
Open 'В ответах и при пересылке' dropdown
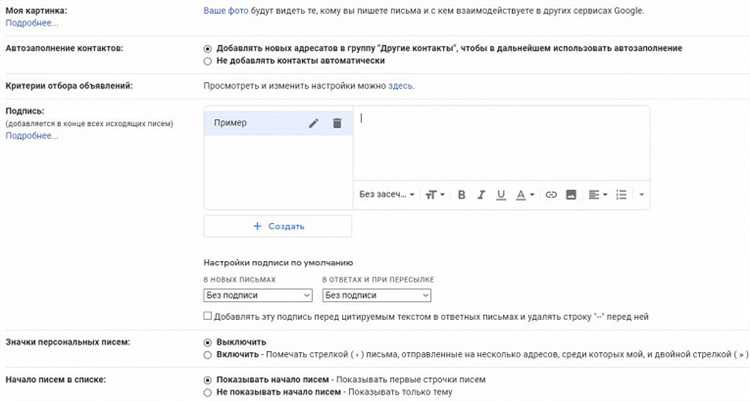(x=376, y=295)
